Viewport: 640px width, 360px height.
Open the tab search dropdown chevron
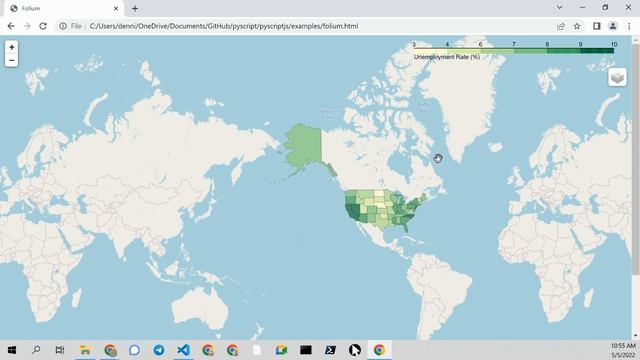560,7
